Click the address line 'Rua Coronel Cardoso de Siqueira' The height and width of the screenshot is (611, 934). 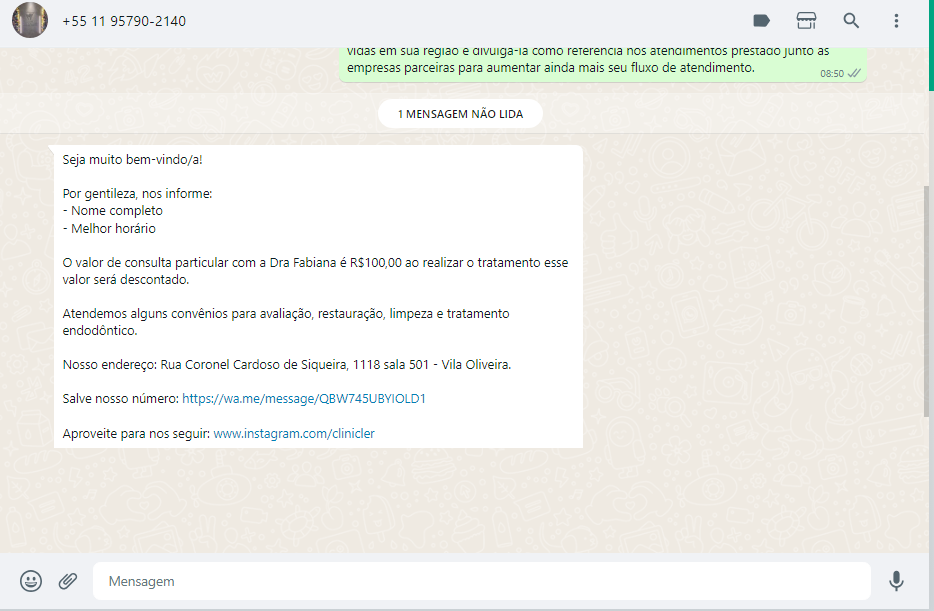pos(254,364)
